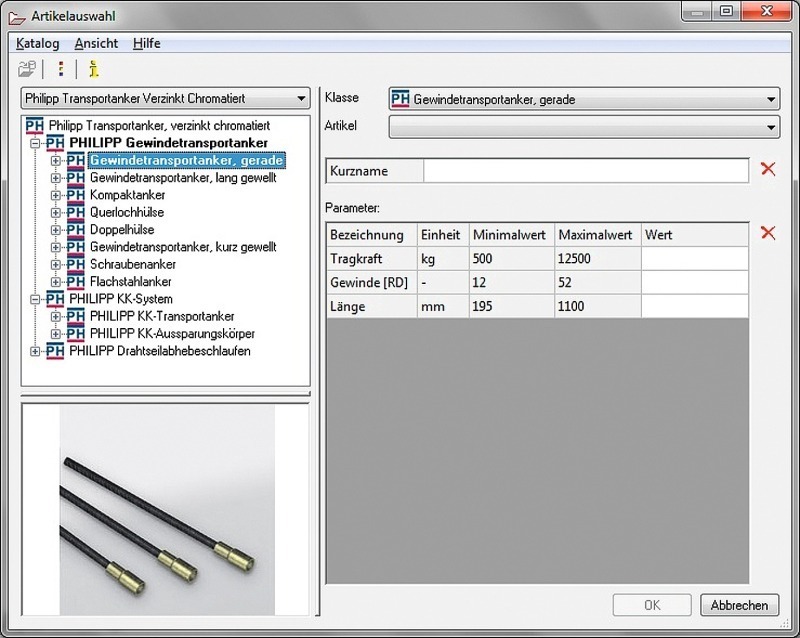Collapse PHILIPP Gewindetransportanker tree node

[x=35, y=143]
